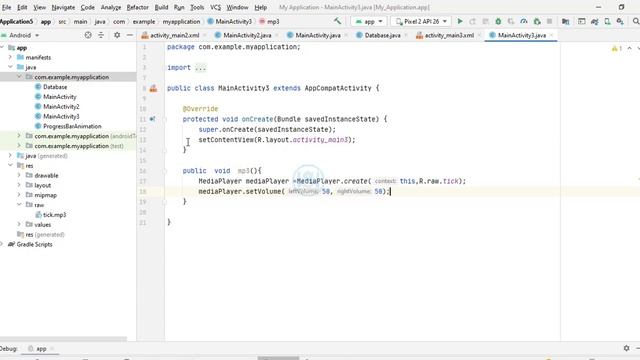Click the select opened file target icon
Screen dimensions: 640x360
coord(88,35)
